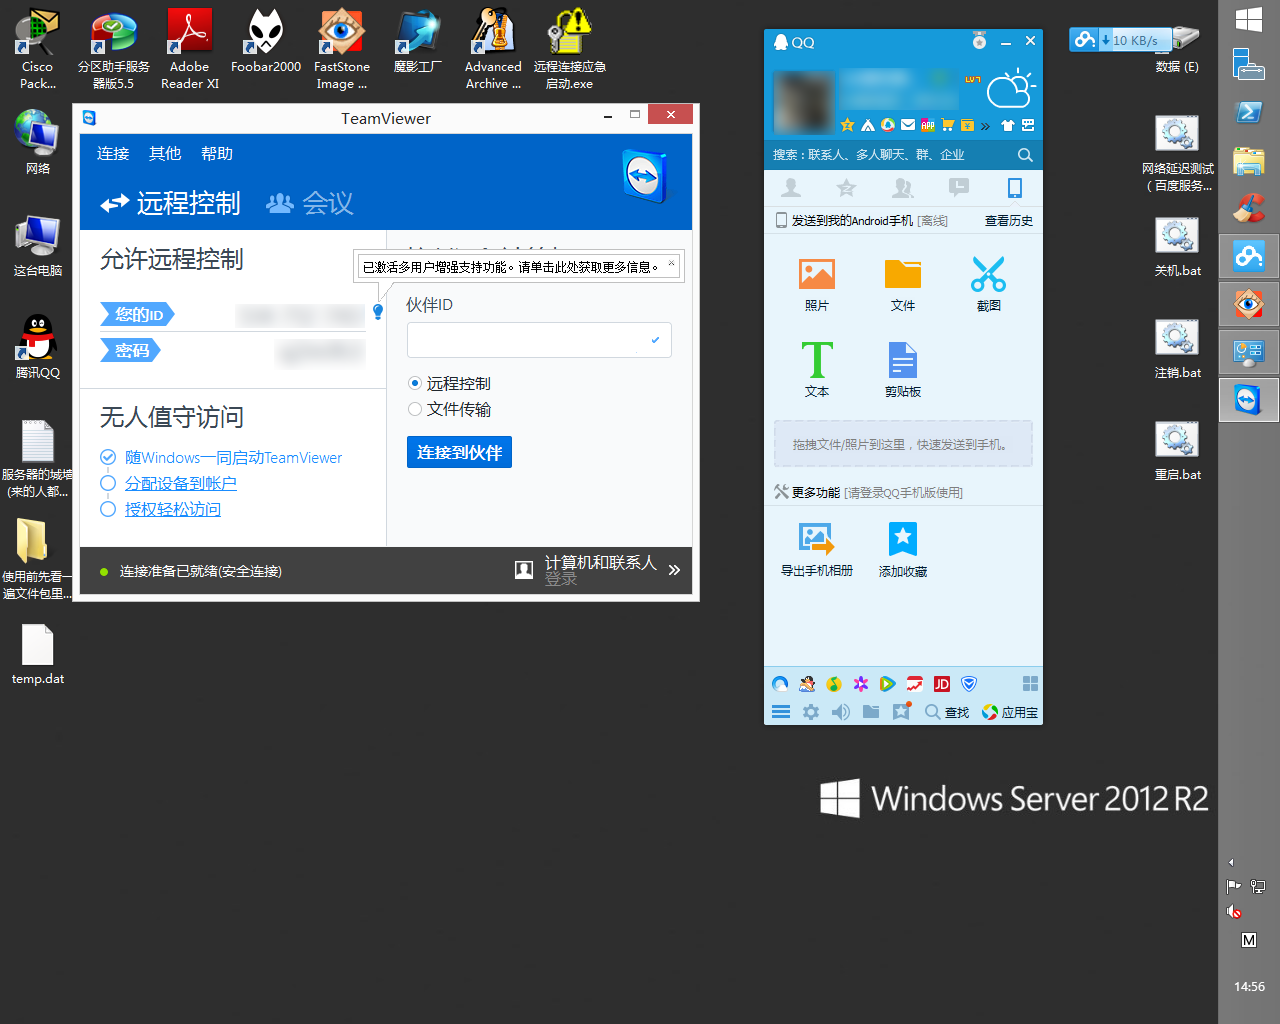
Task: Switch to the 会议 tab in TeamViewer
Action: pyautogui.click(x=310, y=203)
